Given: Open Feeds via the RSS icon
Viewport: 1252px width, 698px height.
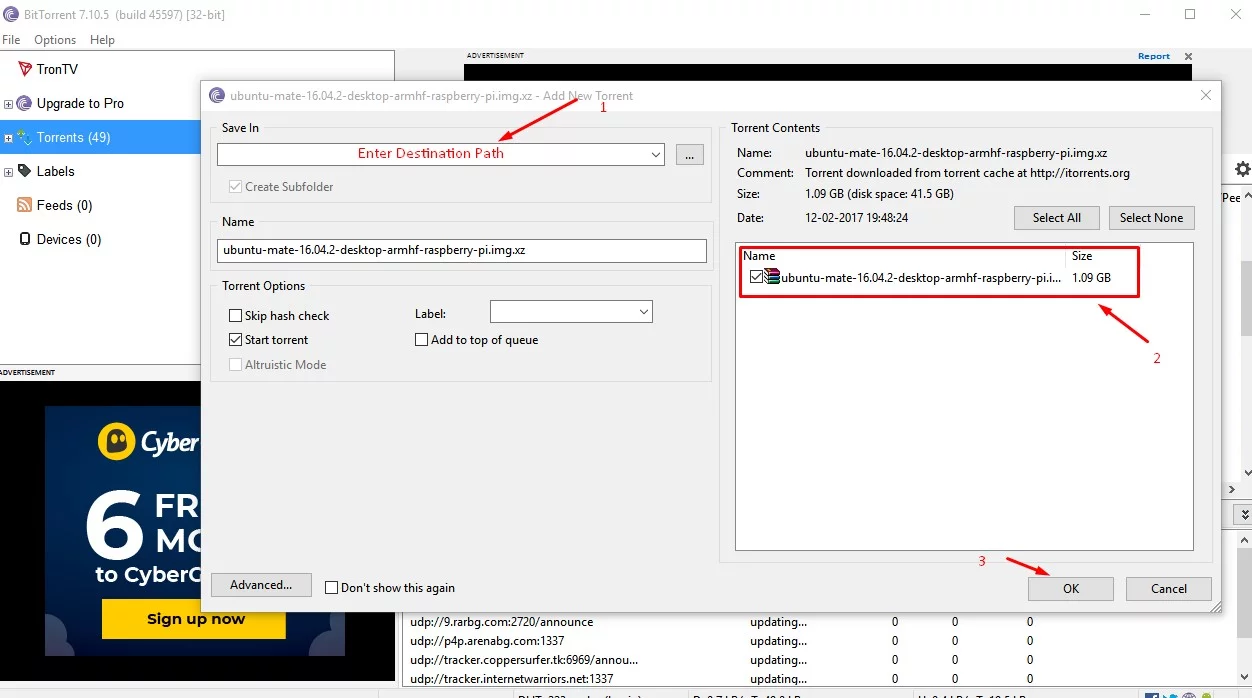Looking at the screenshot, I should (25, 205).
